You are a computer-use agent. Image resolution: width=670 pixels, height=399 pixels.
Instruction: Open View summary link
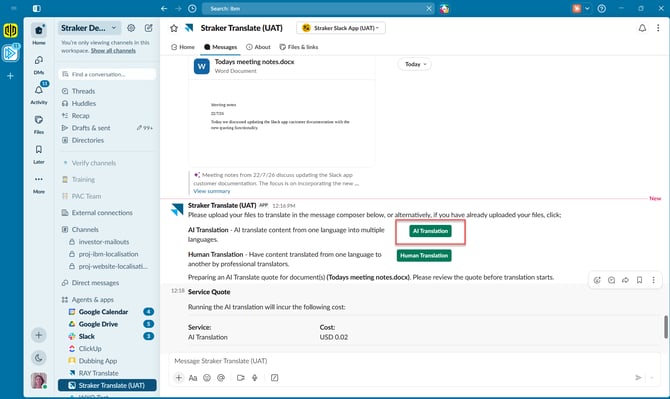point(212,191)
